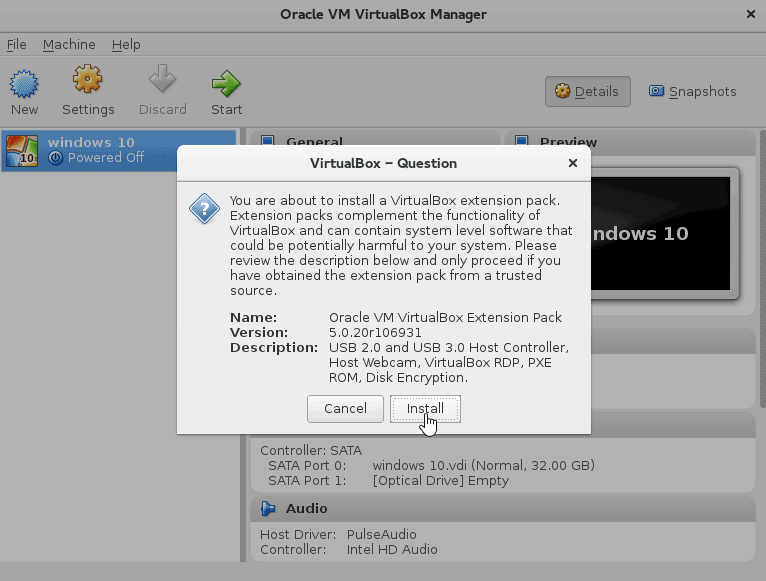Start the VM with green arrow icon
Viewport: 766px width, 581px height.
coord(226,83)
